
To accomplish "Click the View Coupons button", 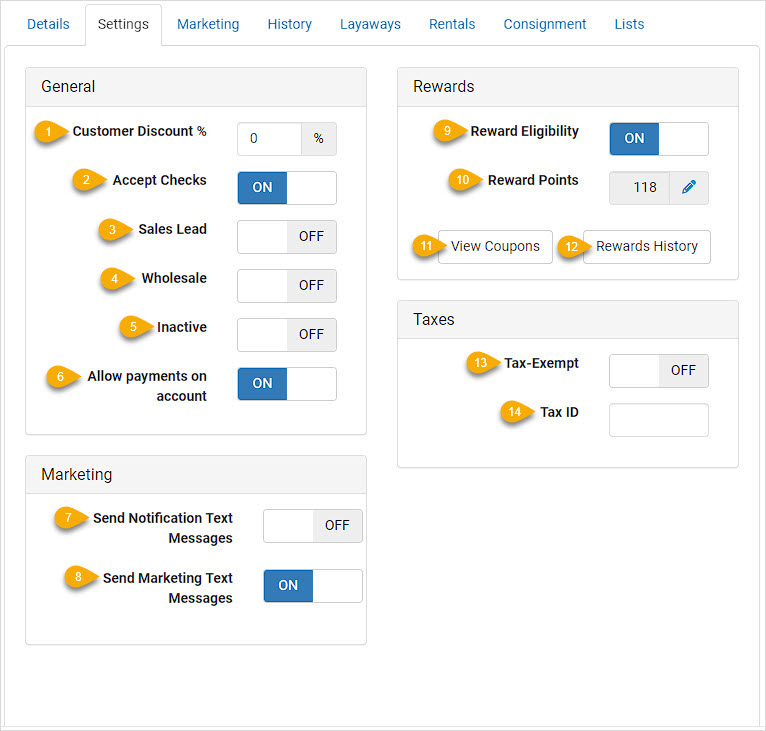I will (495, 247).
